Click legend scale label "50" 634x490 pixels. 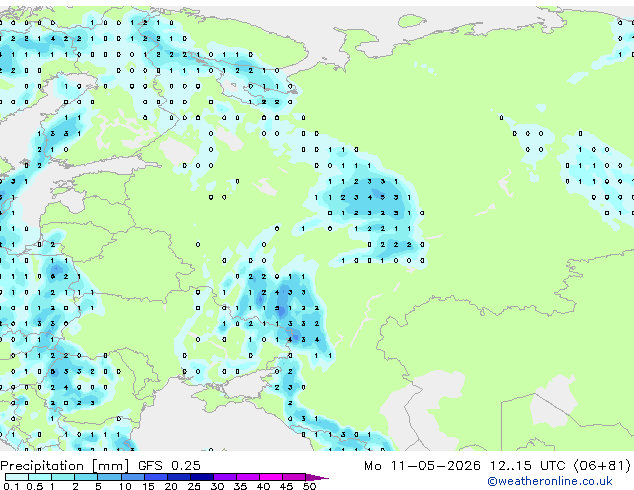tap(310, 486)
